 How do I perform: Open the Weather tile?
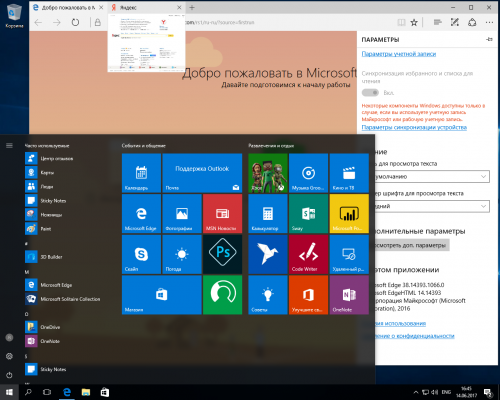(182, 254)
